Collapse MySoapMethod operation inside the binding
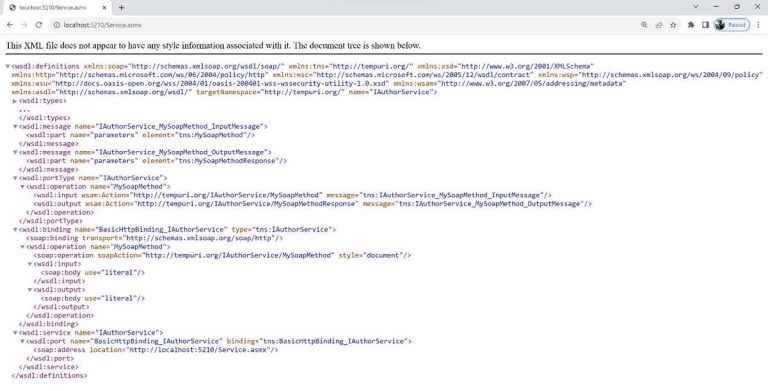The height and width of the screenshot is (391, 768). (22, 247)
